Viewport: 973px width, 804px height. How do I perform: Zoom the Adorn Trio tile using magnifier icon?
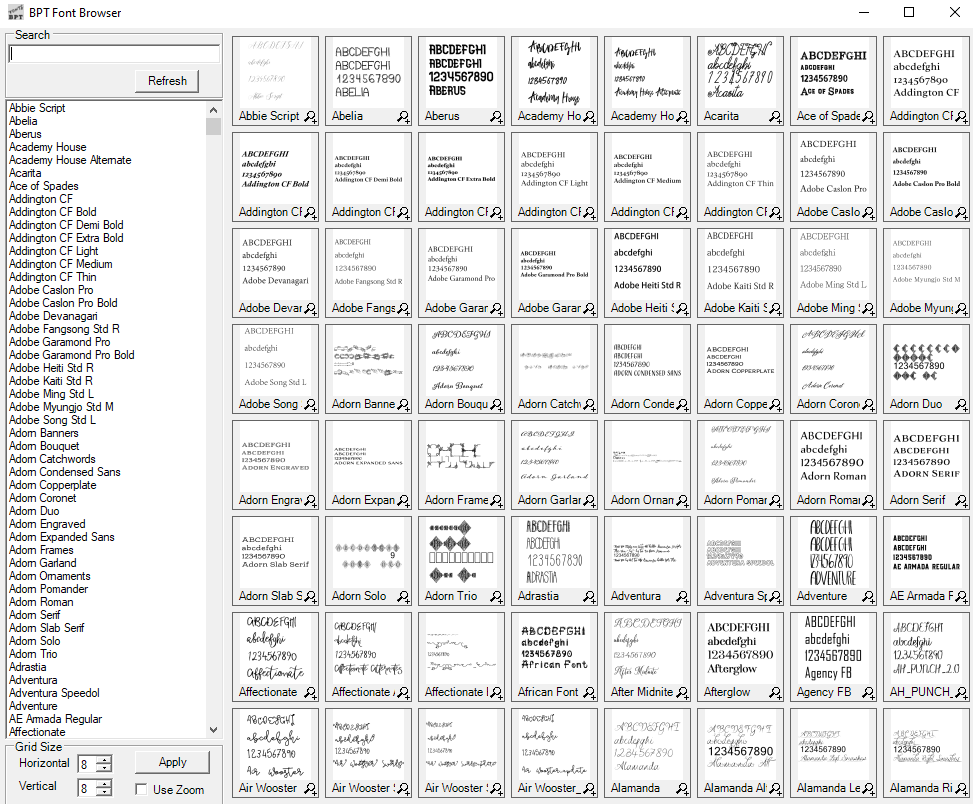[x=496, y=597]
